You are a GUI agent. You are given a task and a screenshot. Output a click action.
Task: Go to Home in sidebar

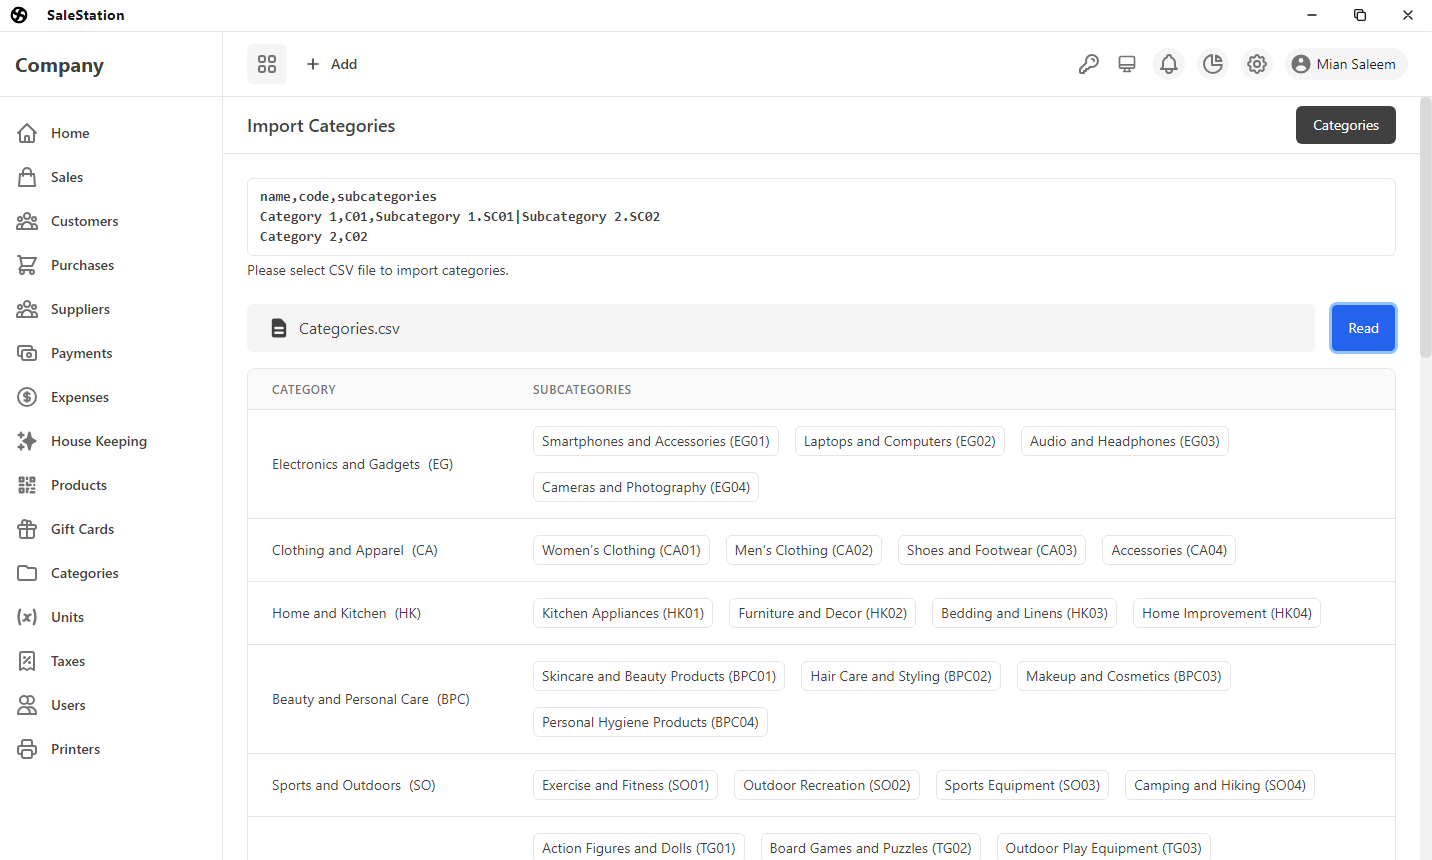click(70, 133)
